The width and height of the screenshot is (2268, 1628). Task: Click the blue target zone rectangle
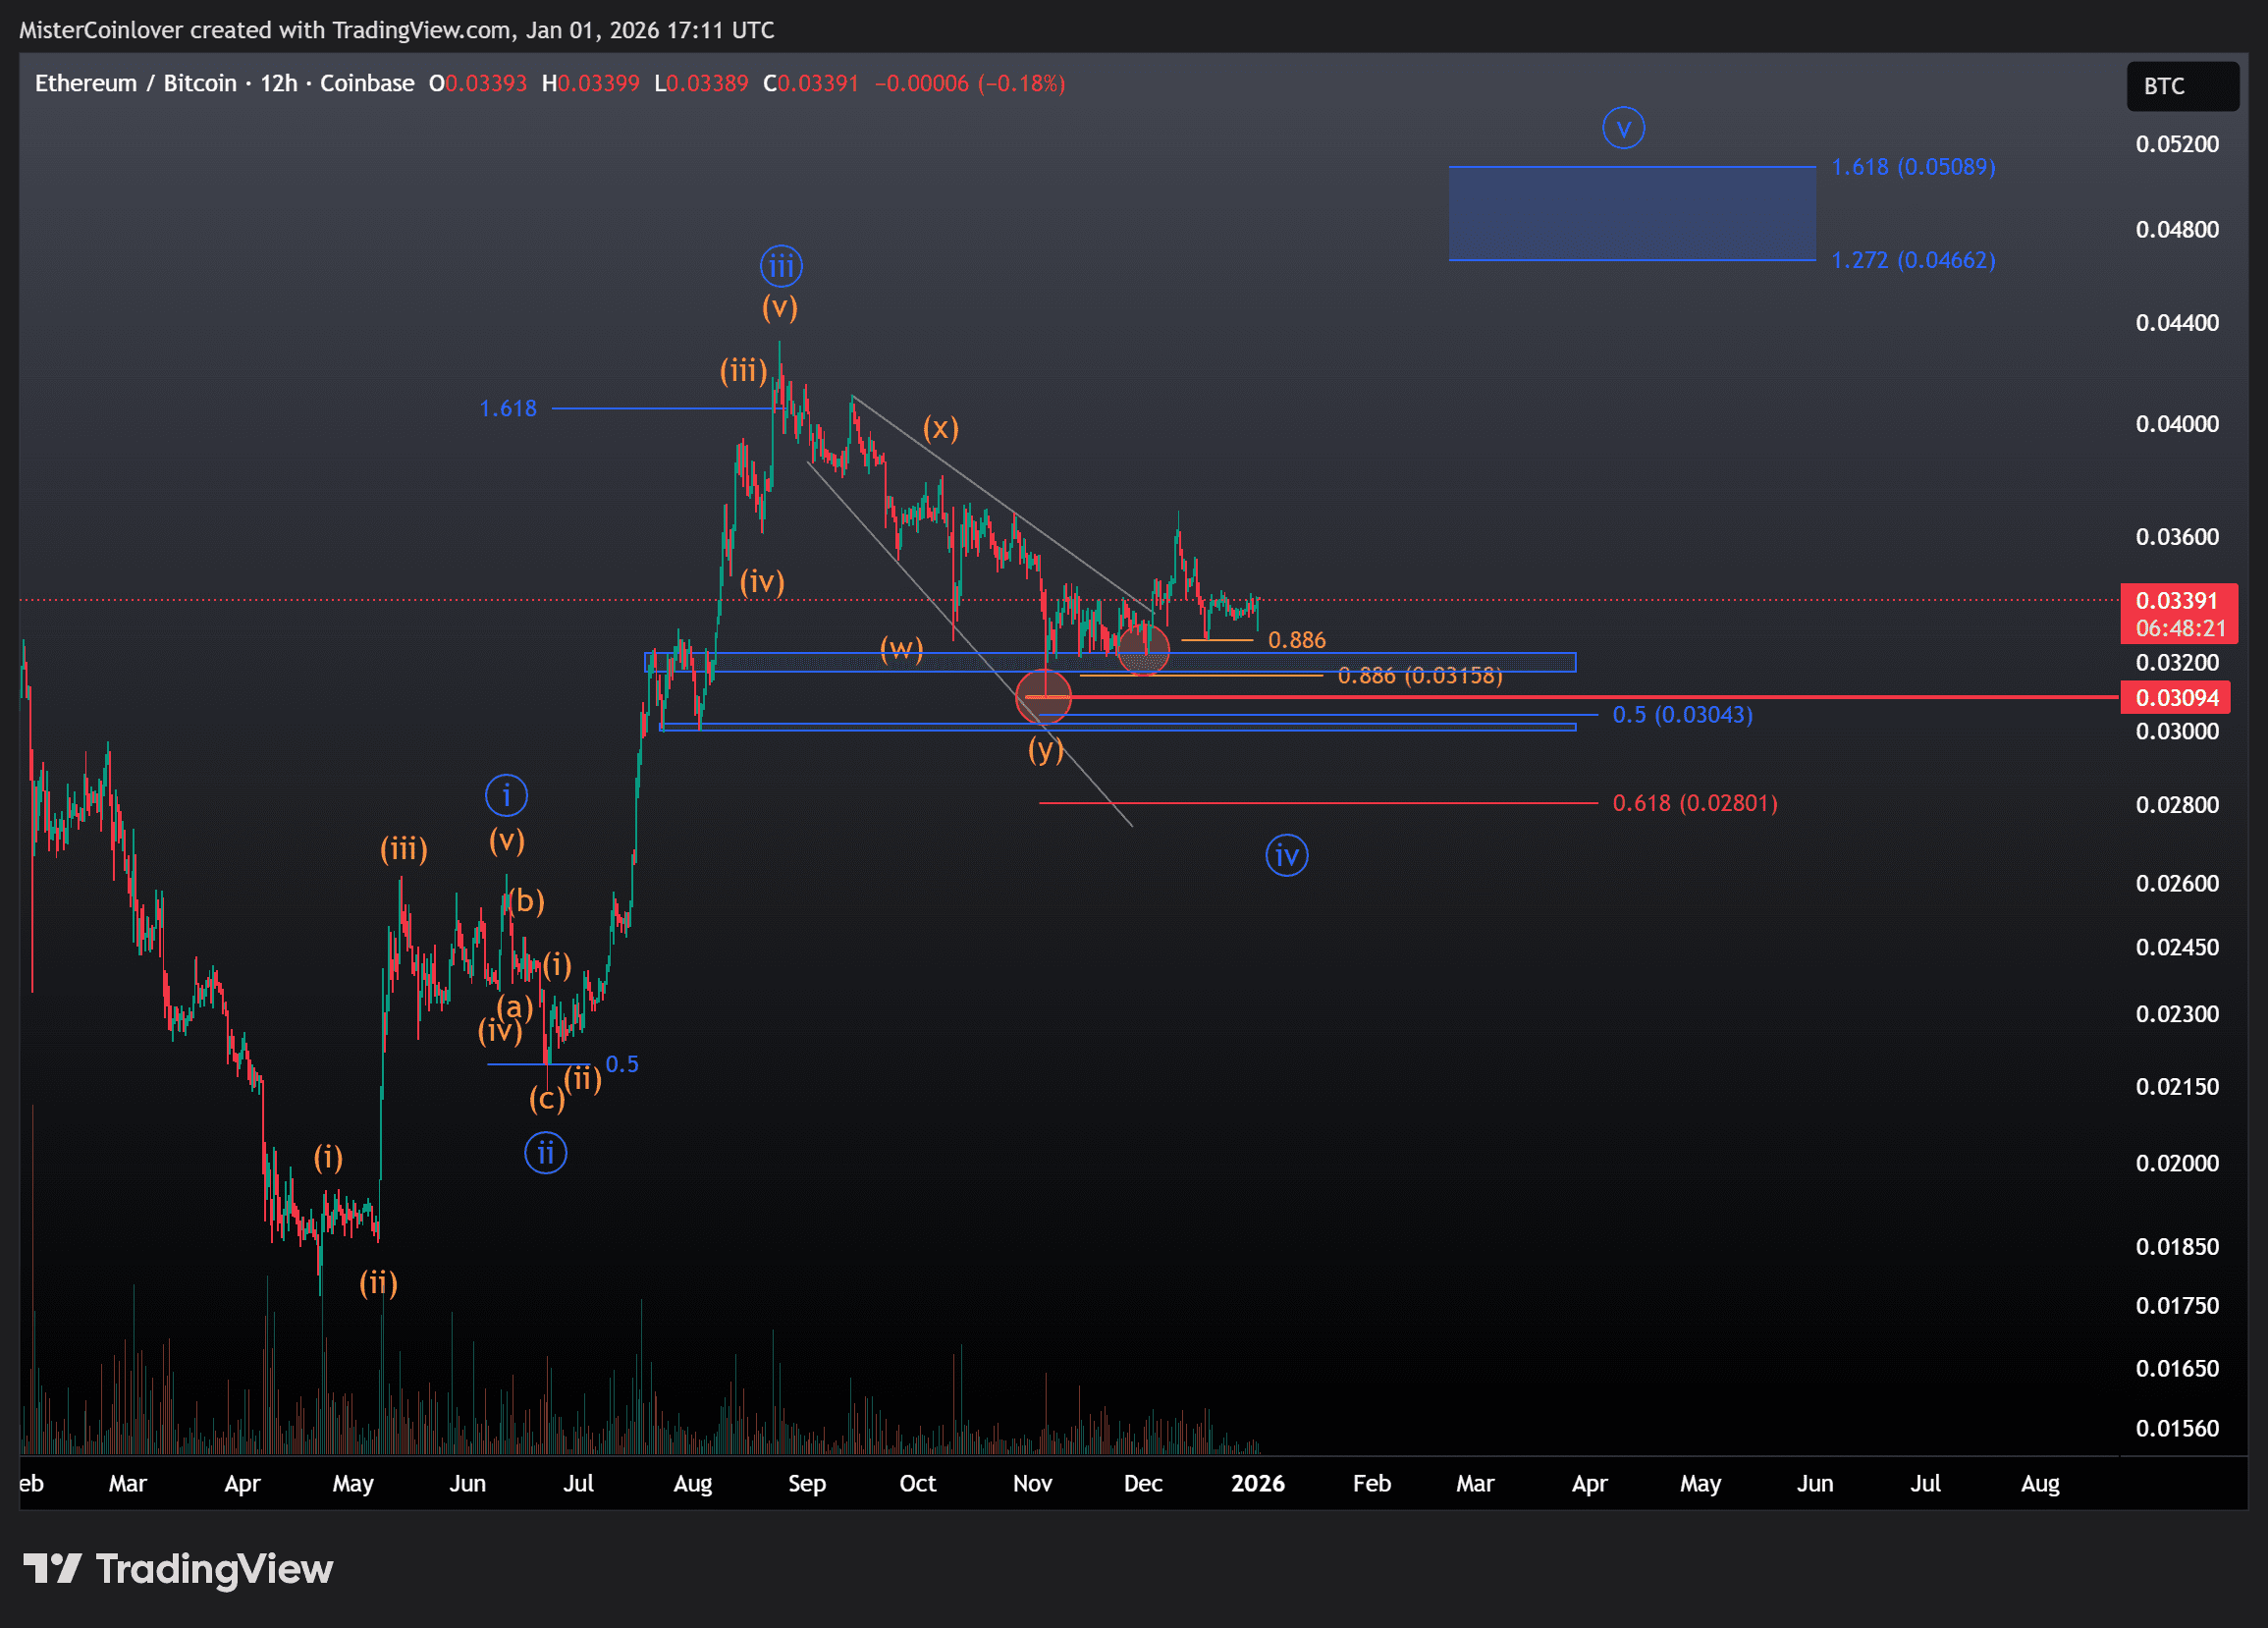[1631, 213]
